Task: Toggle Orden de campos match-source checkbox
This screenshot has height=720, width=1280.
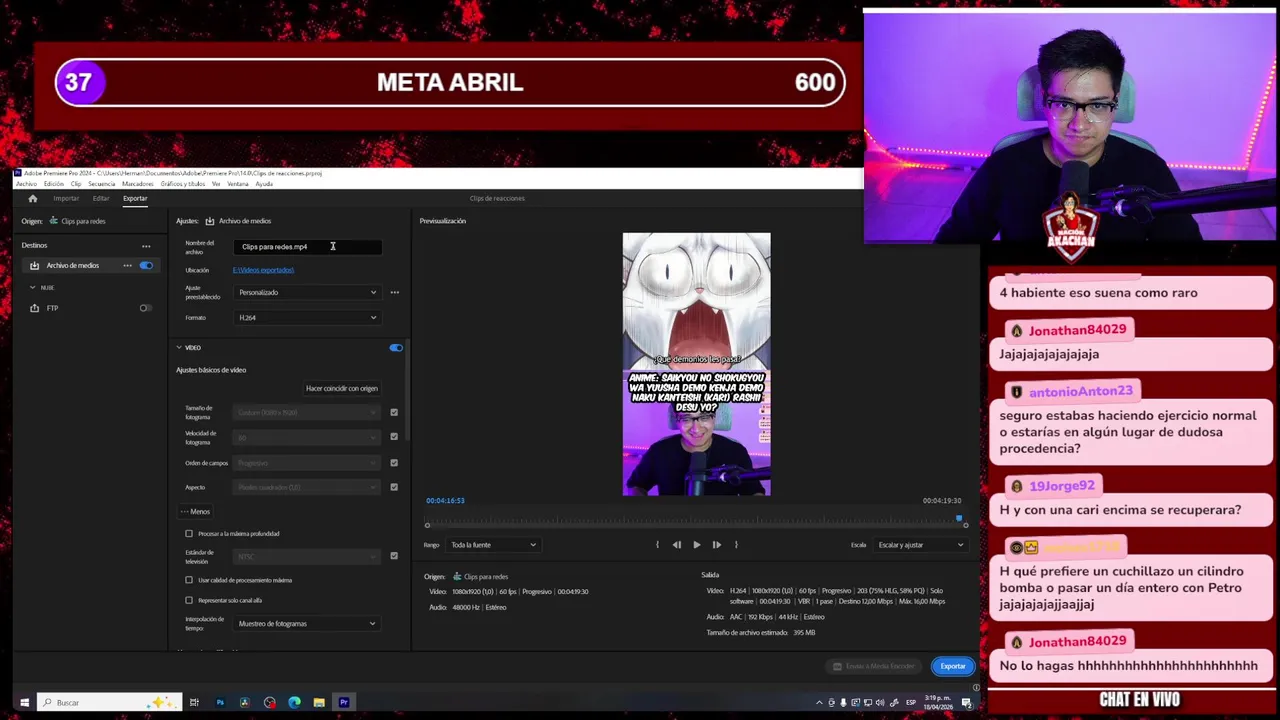Action: coord(394,463)
